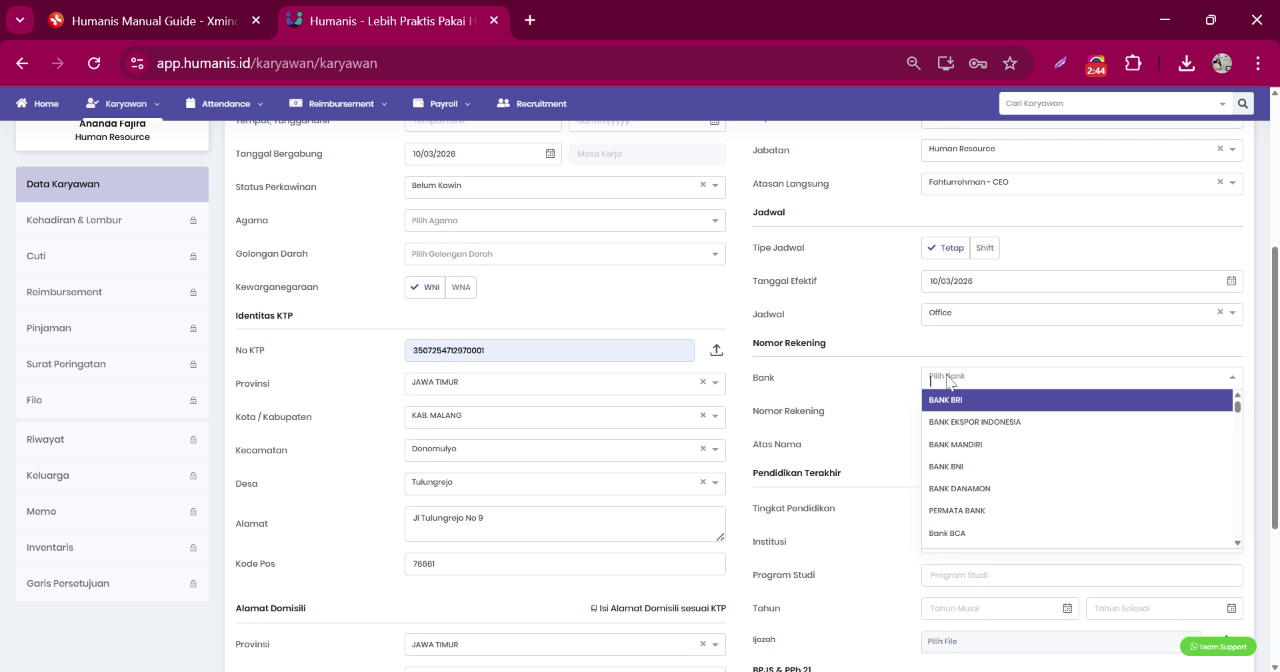Open Kehadiran & Lembur sidebar item
The height and width of the screenshot is (672, 1280).
pos(112,220)
